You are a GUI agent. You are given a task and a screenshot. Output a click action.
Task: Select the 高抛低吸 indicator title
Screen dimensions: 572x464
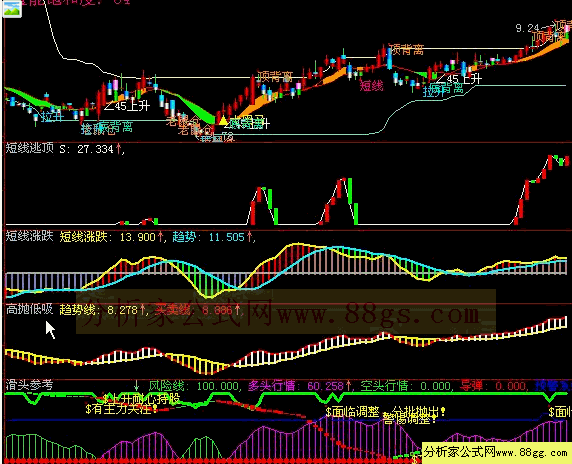30,309
